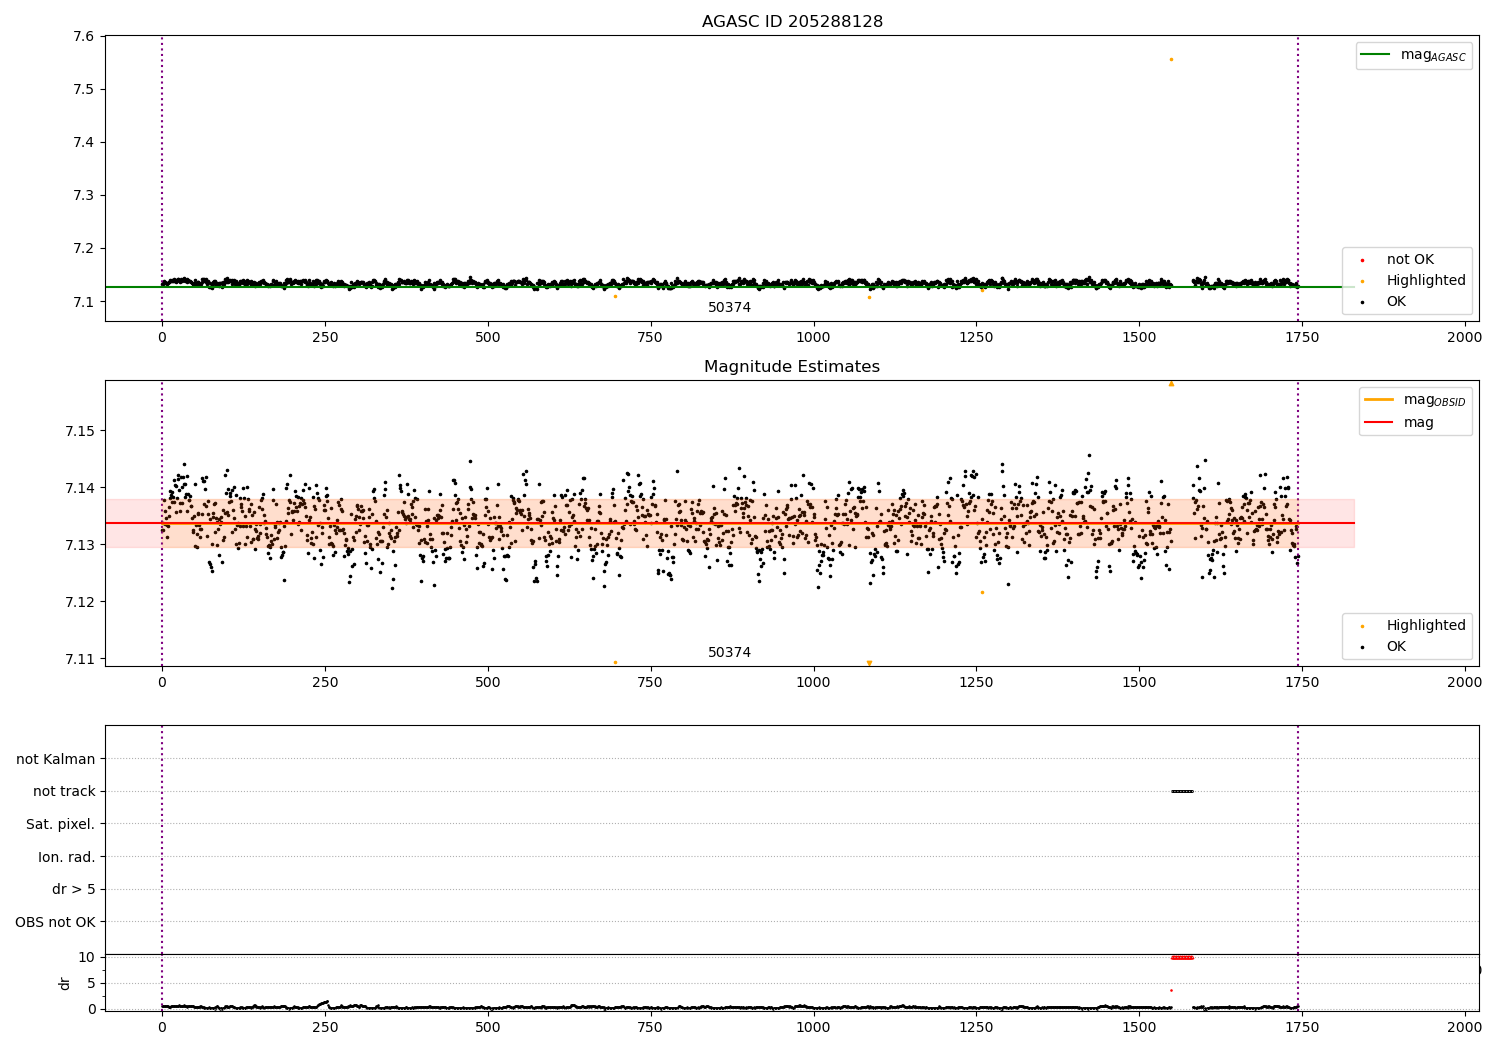This screenshot has width=1500, height=1050.
Task: Click the 1750 x-axis tick under the top plot
Action: [1302, 338]
